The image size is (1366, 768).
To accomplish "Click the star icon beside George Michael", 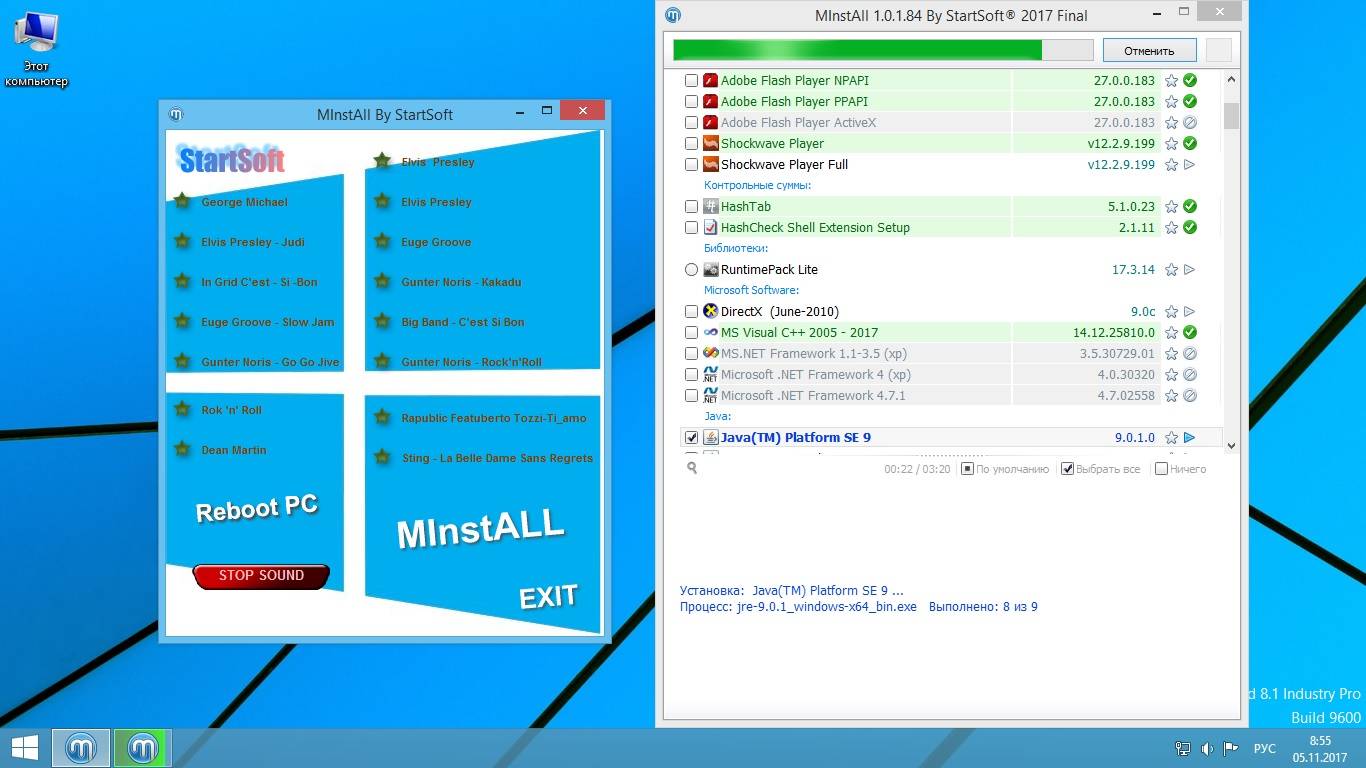I will [x=182, y=201].
